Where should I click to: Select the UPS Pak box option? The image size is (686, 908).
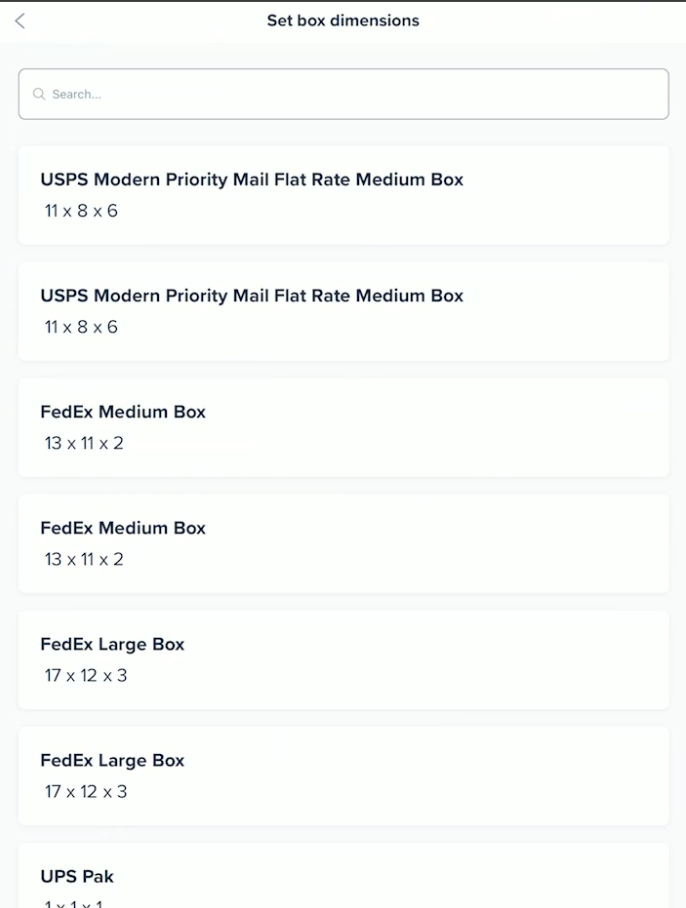[x=77, y=876]
